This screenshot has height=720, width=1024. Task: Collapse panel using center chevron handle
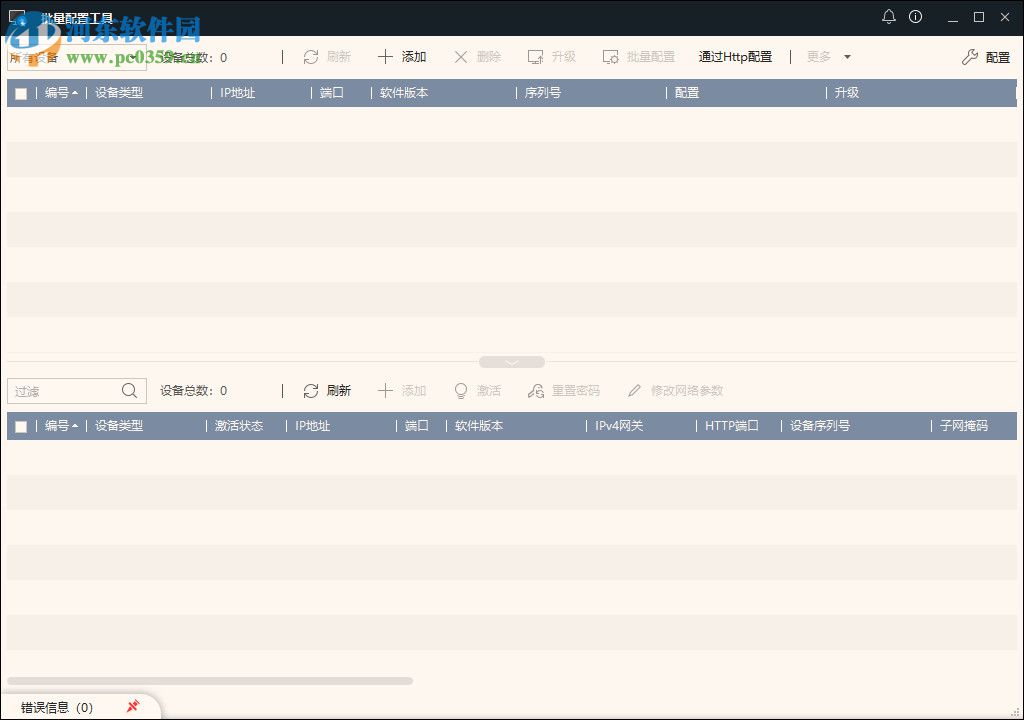512,362
